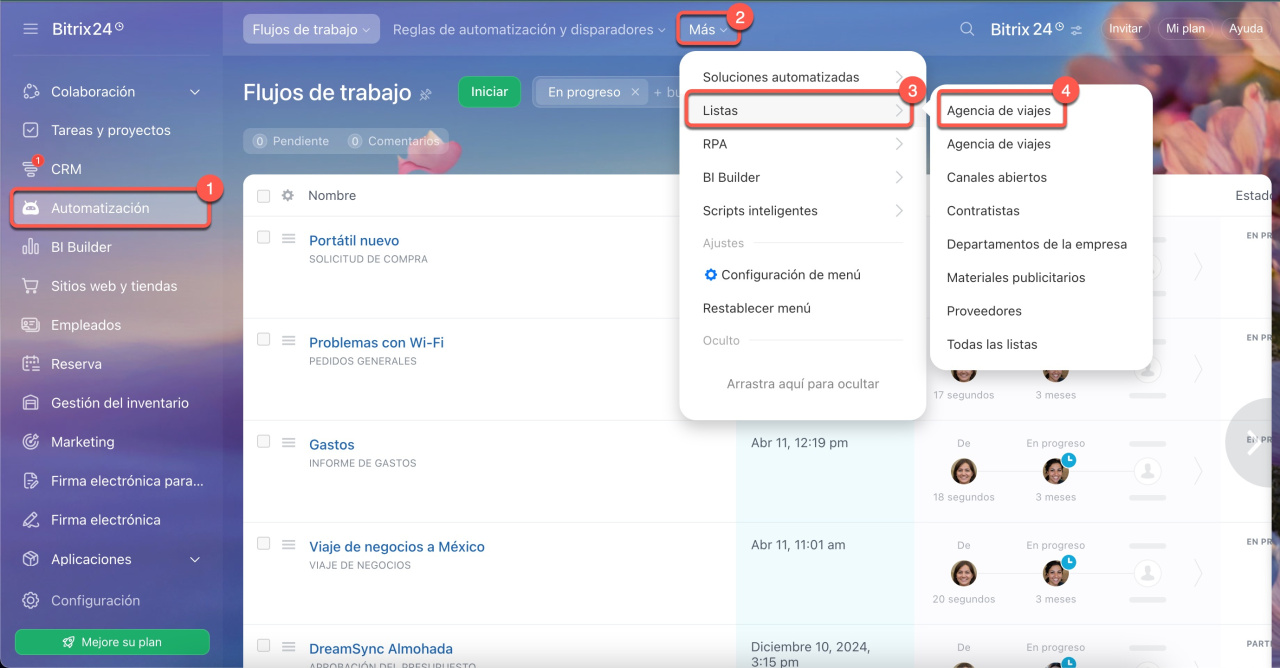Open row menu handle for Gastos

point(288,442)
